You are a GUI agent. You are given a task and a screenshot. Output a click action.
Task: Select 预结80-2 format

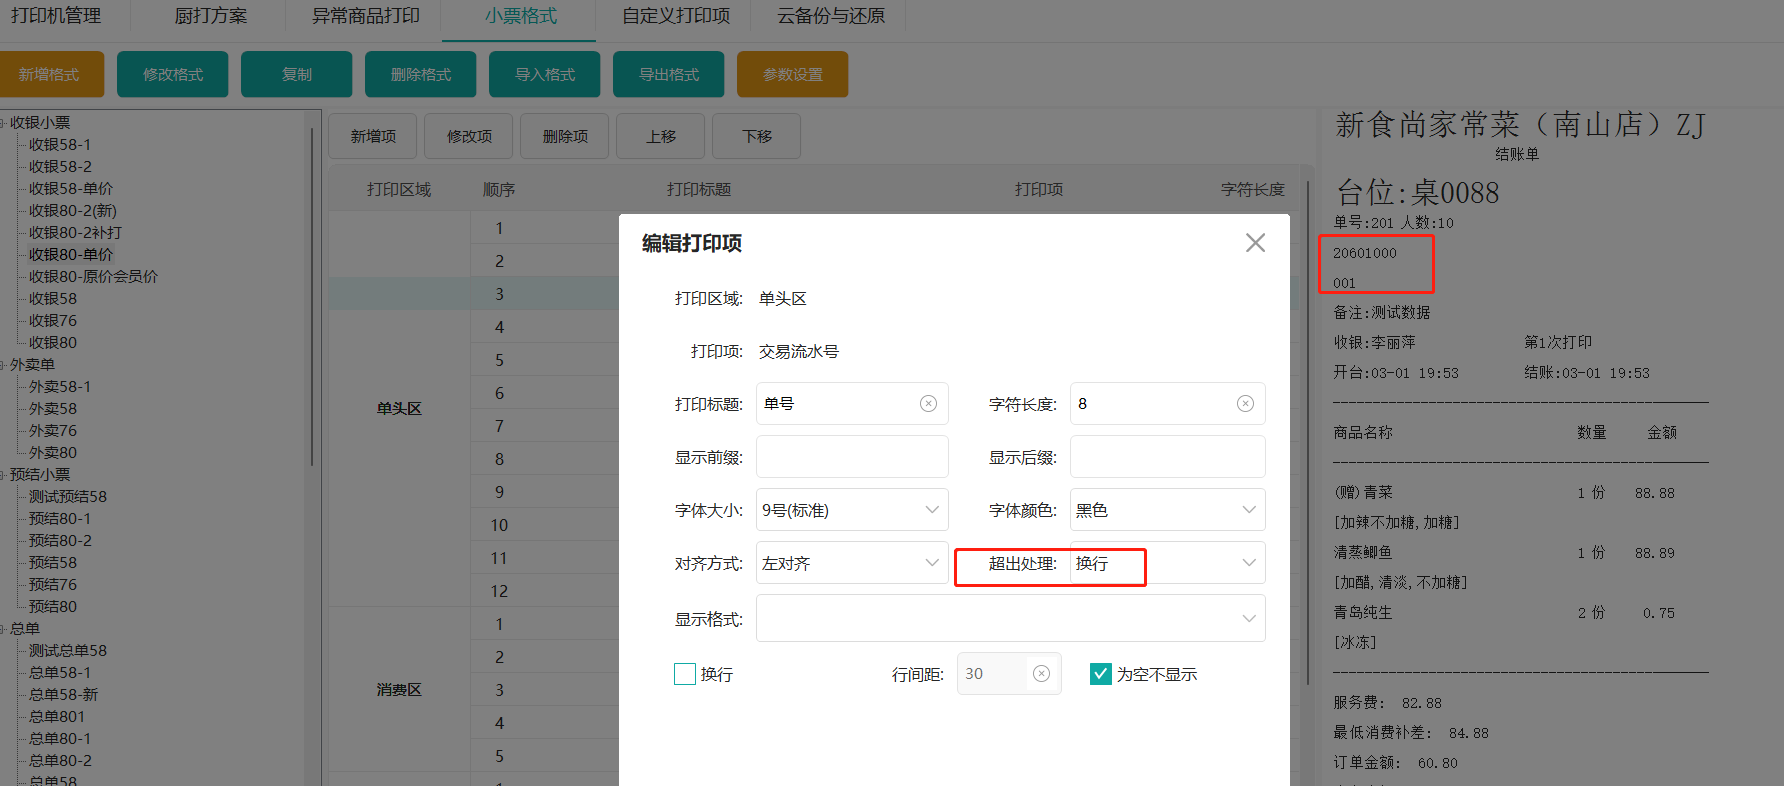[60, 541]
